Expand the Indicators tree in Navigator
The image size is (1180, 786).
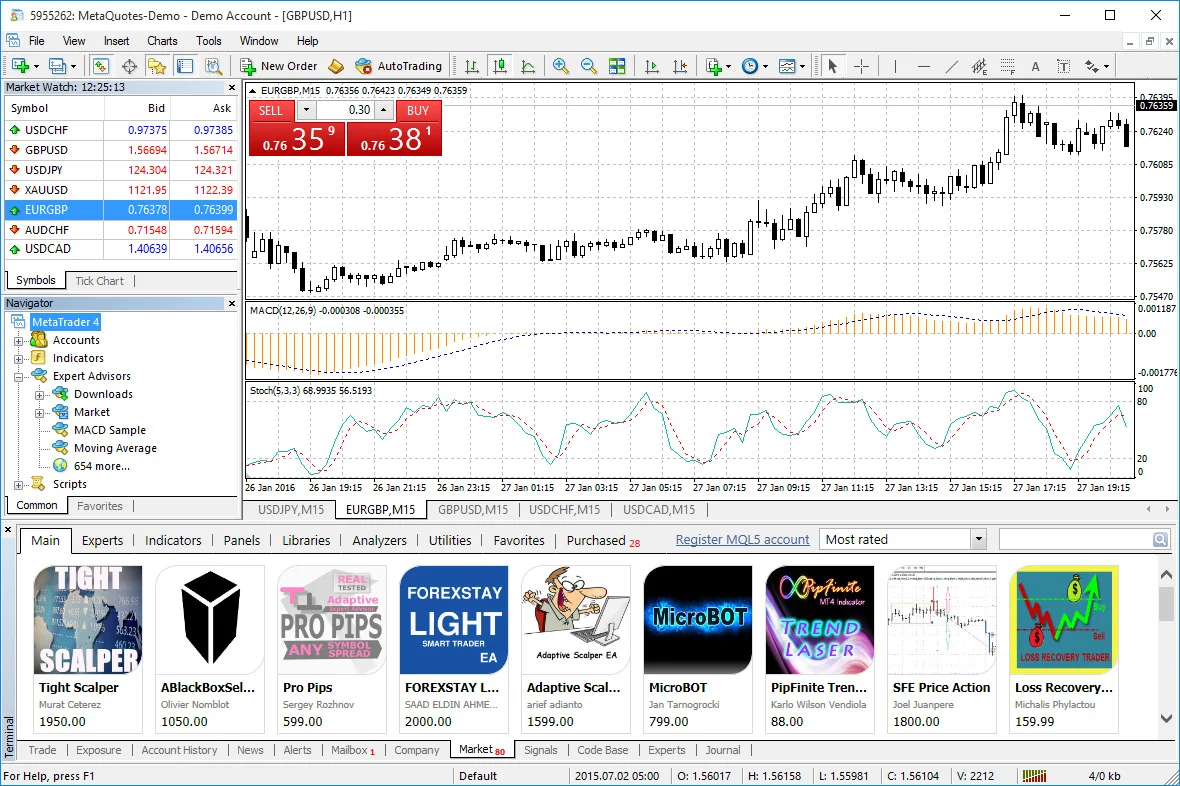[20, 357]
